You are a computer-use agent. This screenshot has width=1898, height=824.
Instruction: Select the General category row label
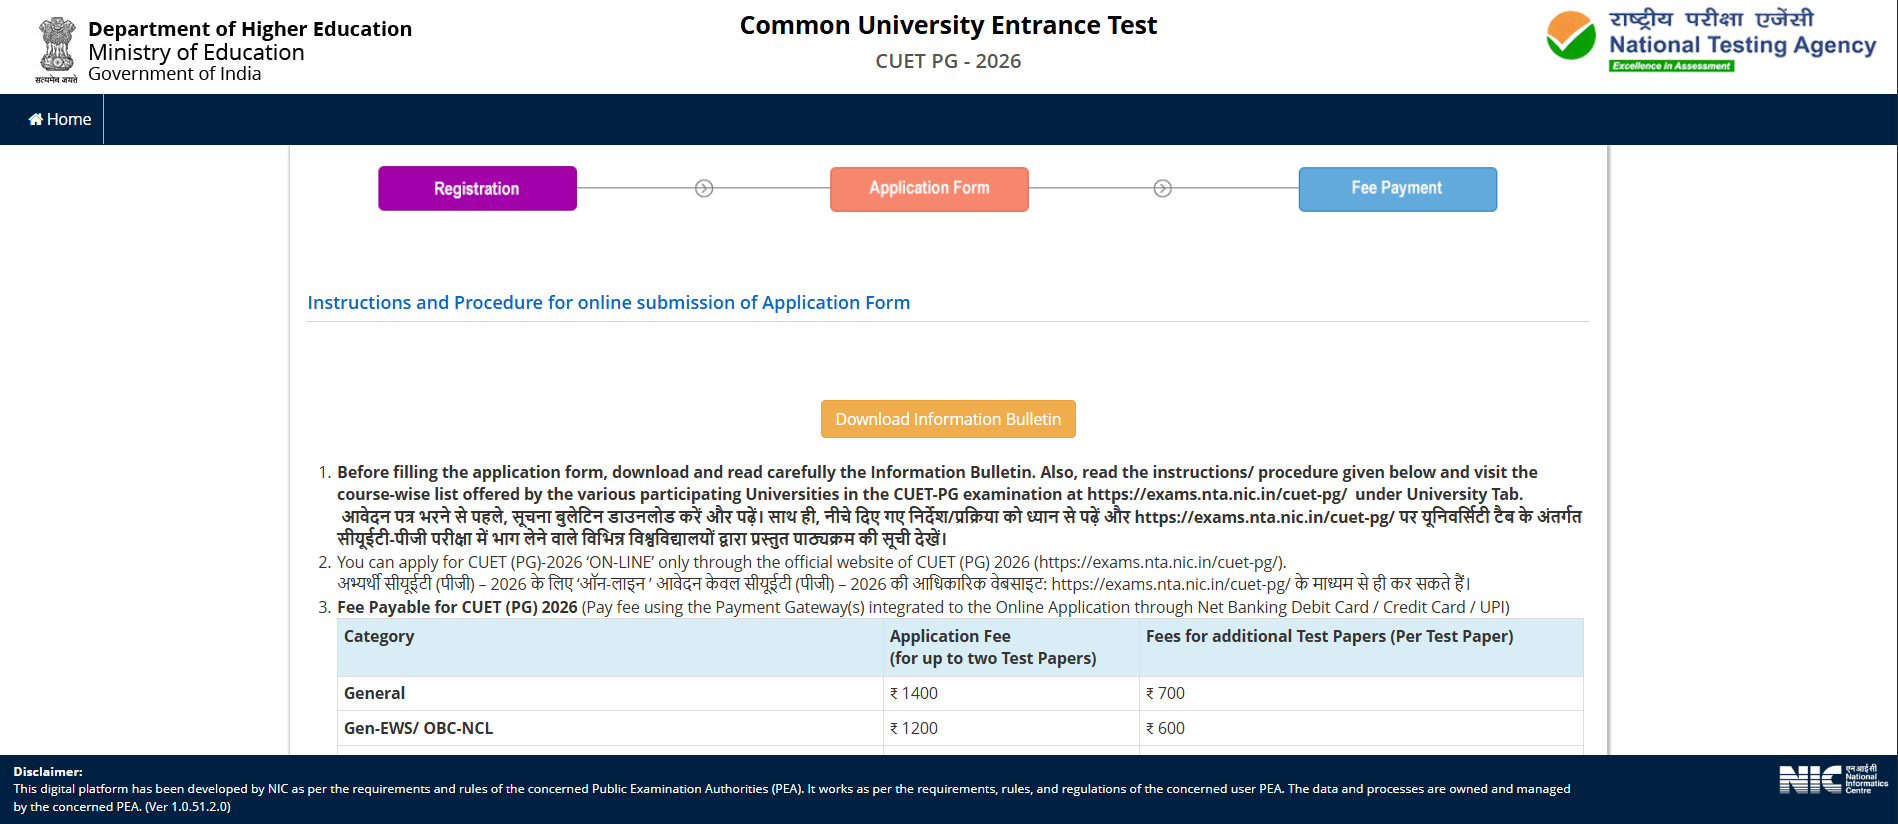click(375, 693)
